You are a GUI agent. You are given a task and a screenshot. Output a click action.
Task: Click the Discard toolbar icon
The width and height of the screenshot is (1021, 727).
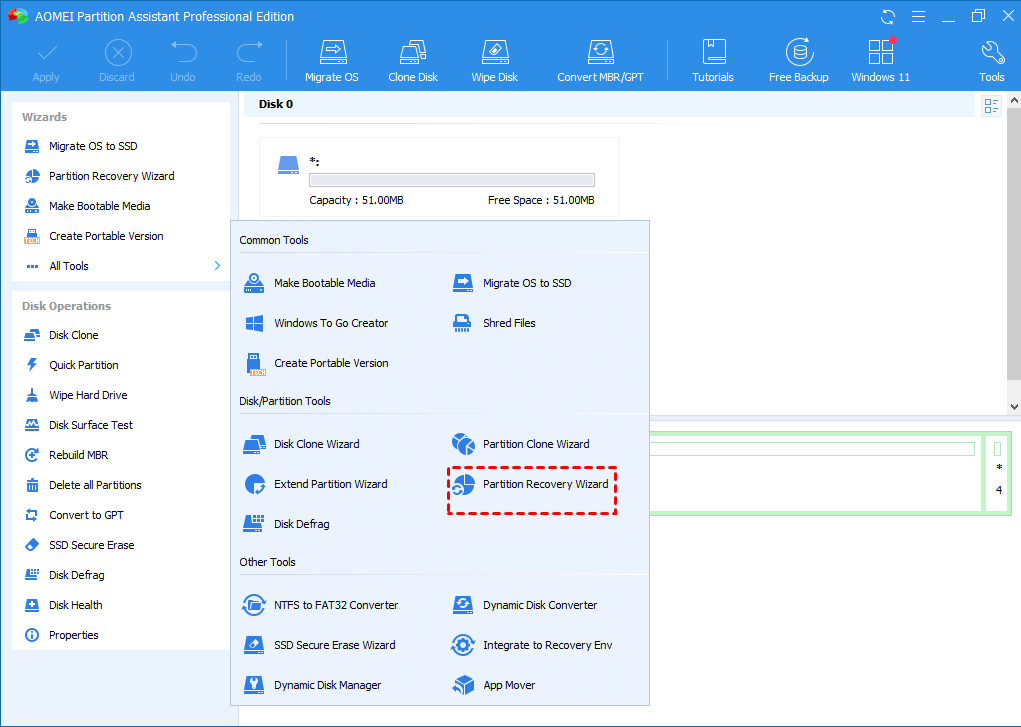tap(117, 62)
